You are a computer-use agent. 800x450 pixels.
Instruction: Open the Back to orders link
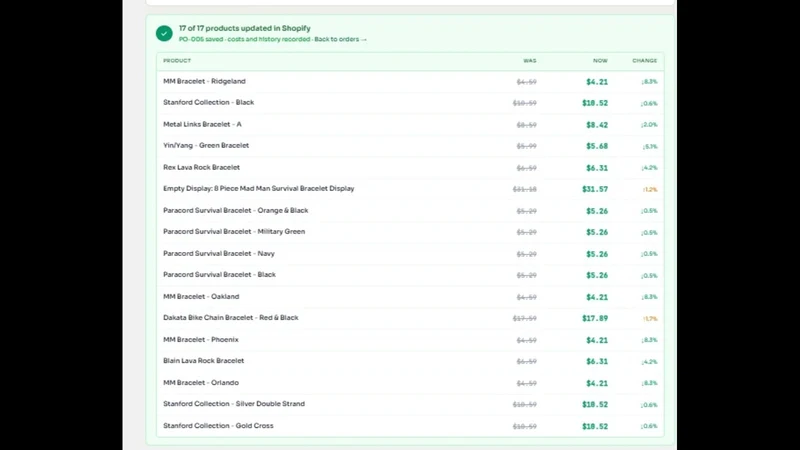coord(340,39)
